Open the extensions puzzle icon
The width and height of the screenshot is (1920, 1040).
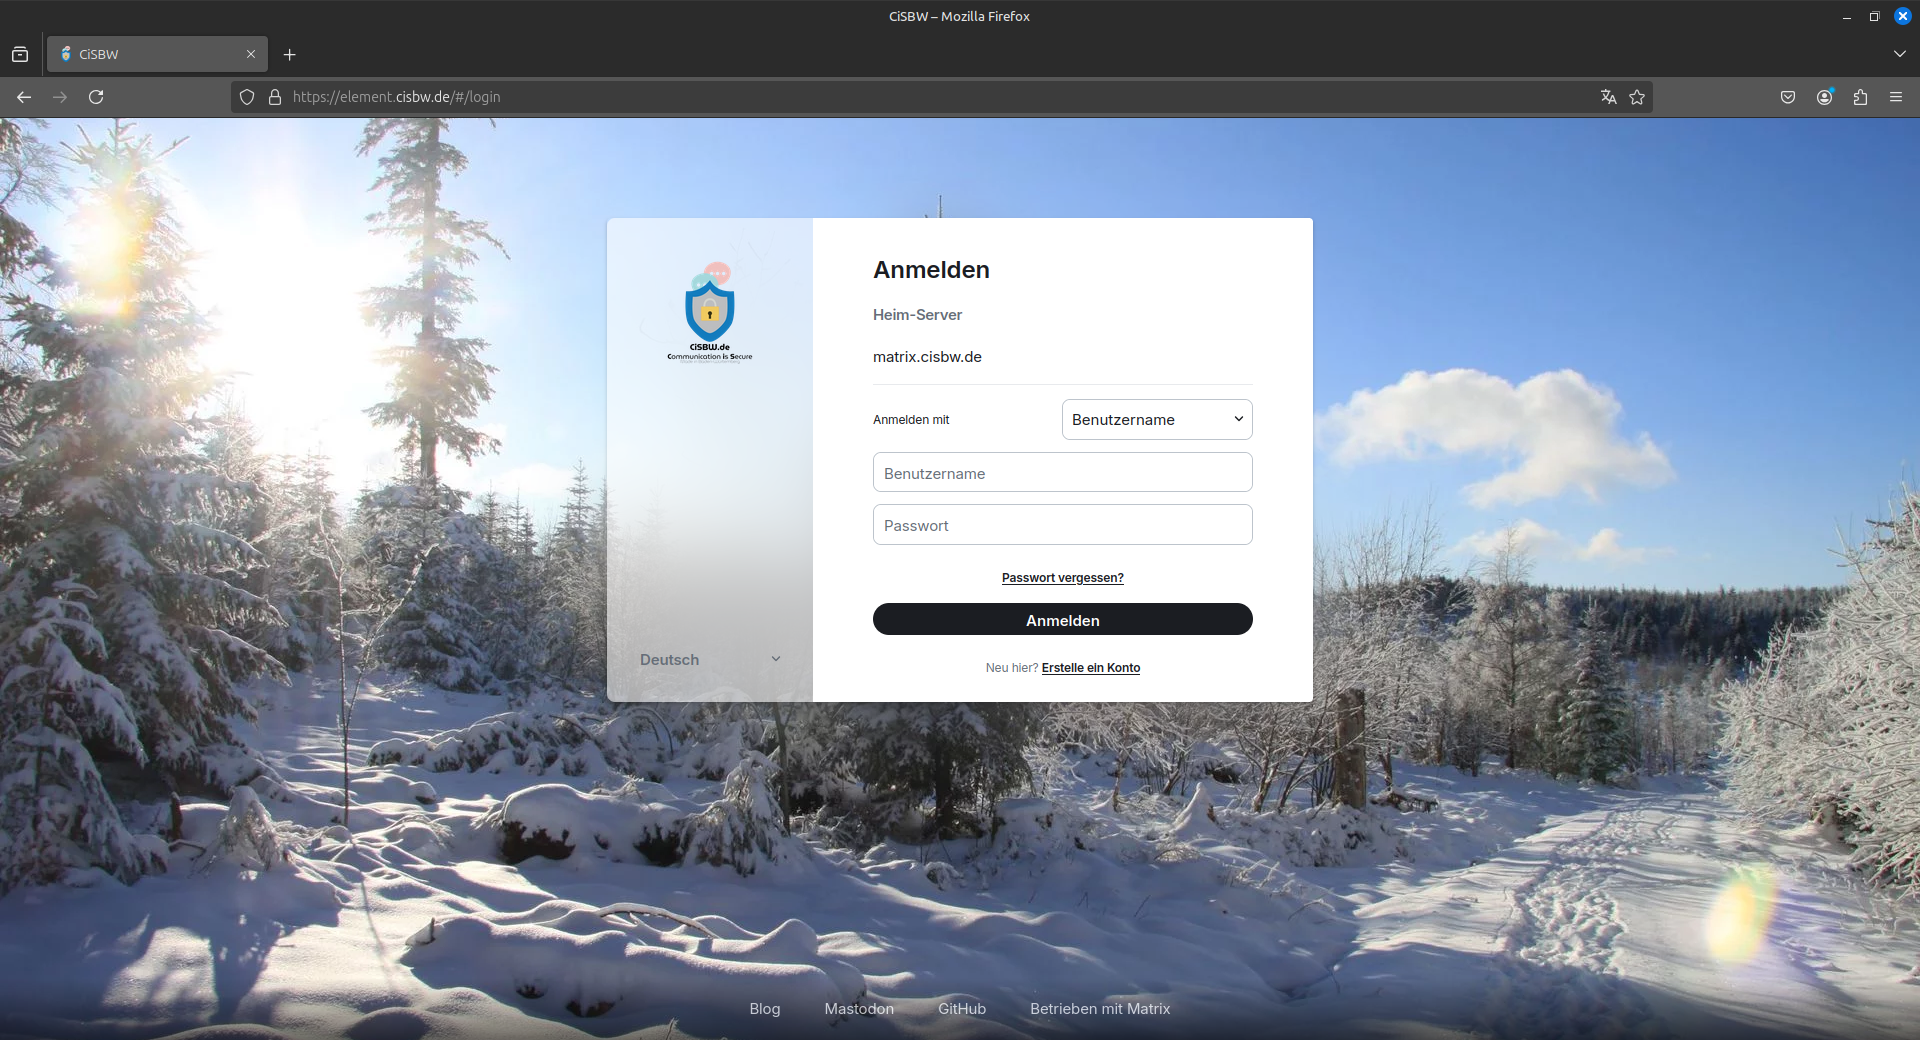[x=1860, y=97]
